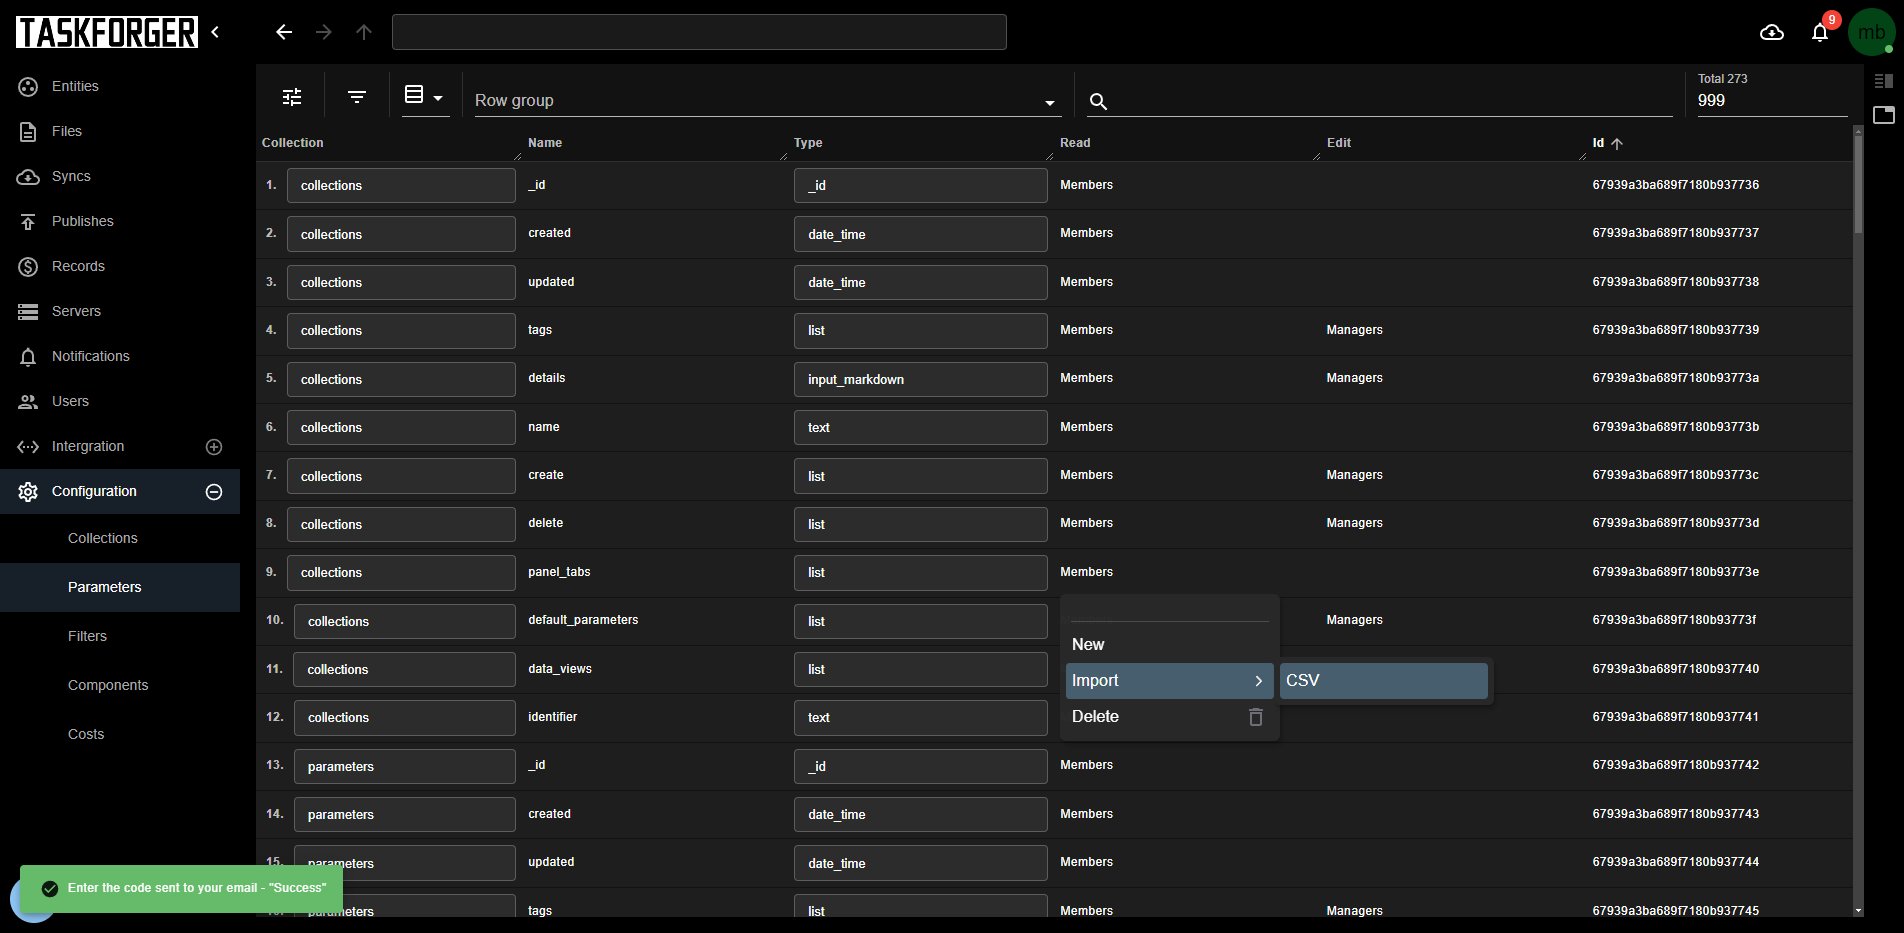Click the search magnifier icon
This screenshot has height=933, width=1904.
pyautogui.click(x=1098, y=101)
